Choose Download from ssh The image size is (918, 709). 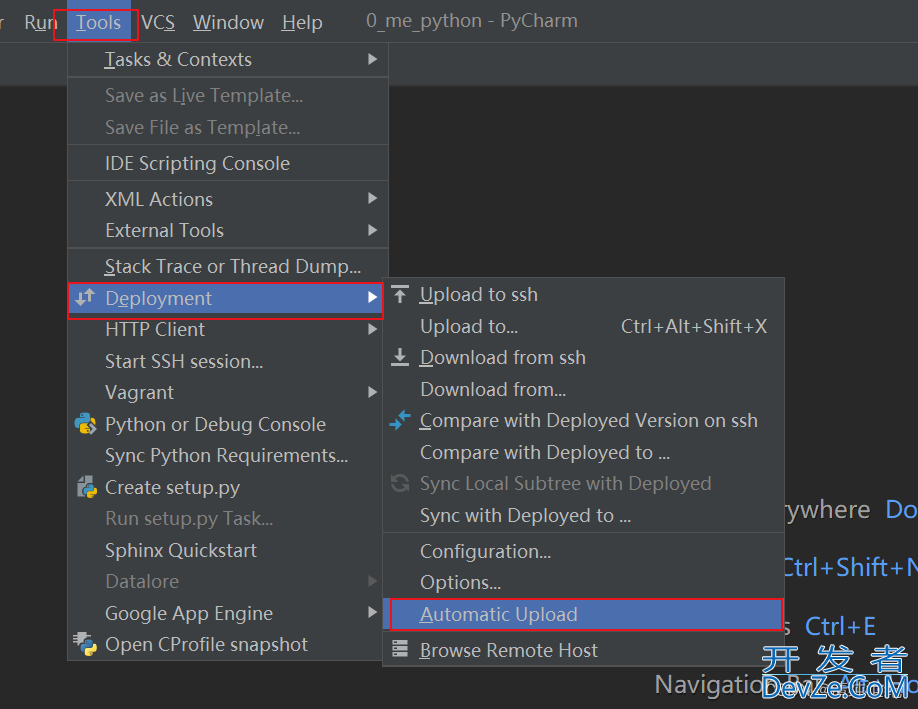click(583, 358)
